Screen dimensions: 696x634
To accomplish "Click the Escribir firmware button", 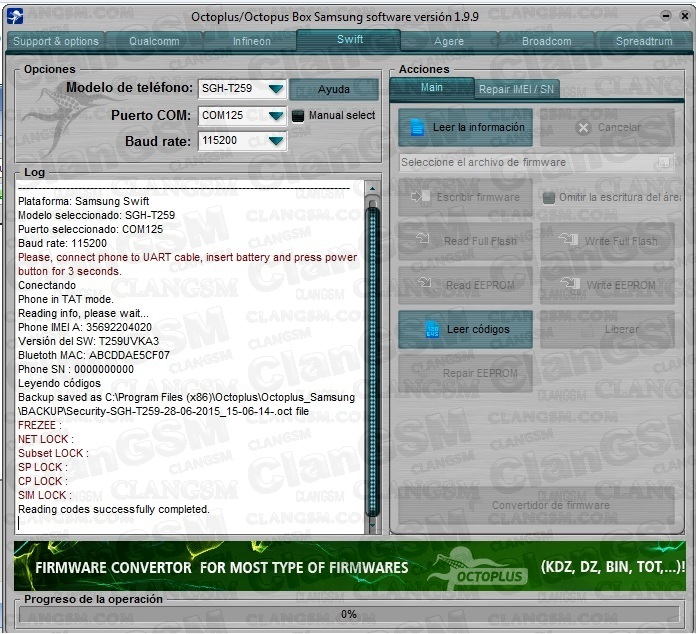I will tap(465, 197).
